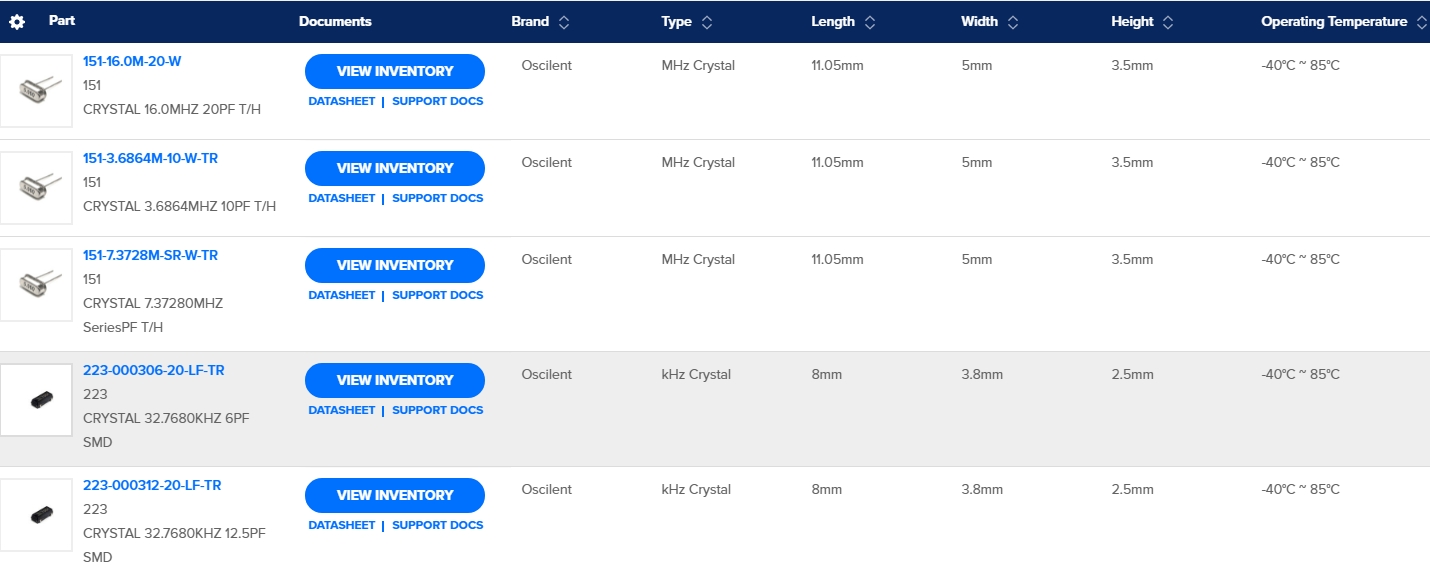This screenshot has height=571, width=1430.
Task: Open part link 151-16.0M-20-W
Action: pos(132,61)
